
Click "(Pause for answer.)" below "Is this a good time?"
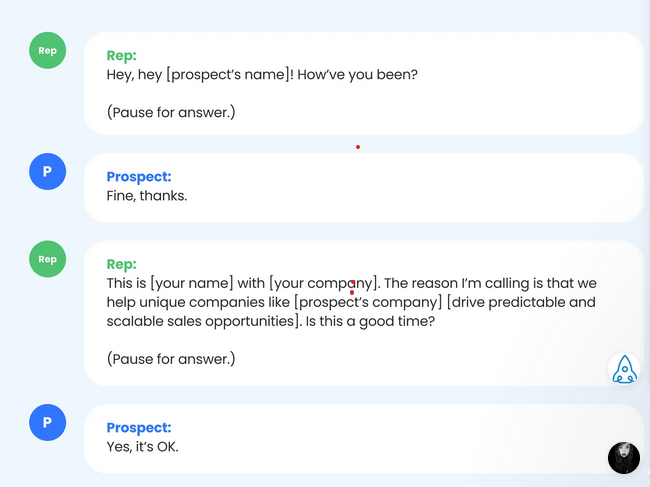tap(171, 358)
